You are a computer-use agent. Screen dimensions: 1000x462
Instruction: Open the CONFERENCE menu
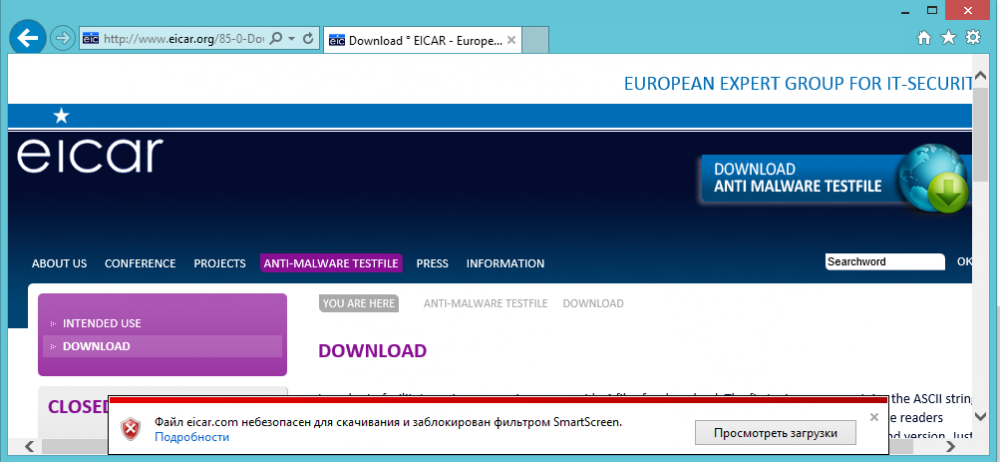[x=140, y=264]
